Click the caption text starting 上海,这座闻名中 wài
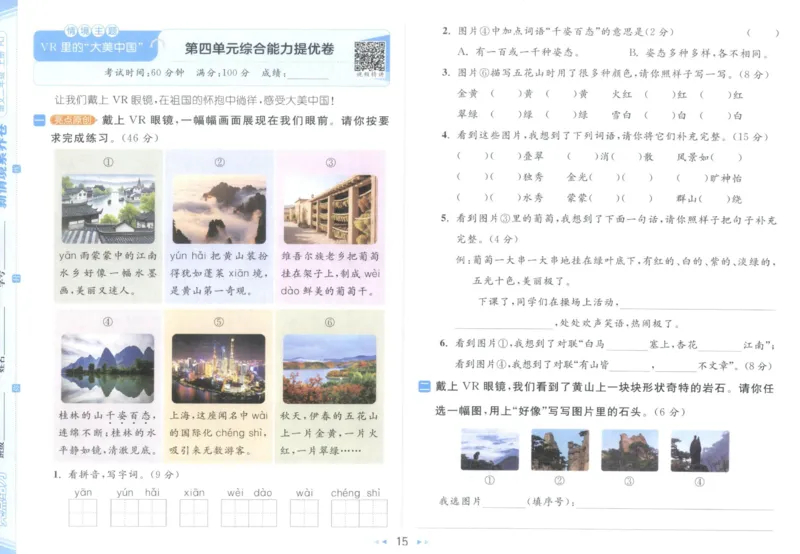 point(218,433)
